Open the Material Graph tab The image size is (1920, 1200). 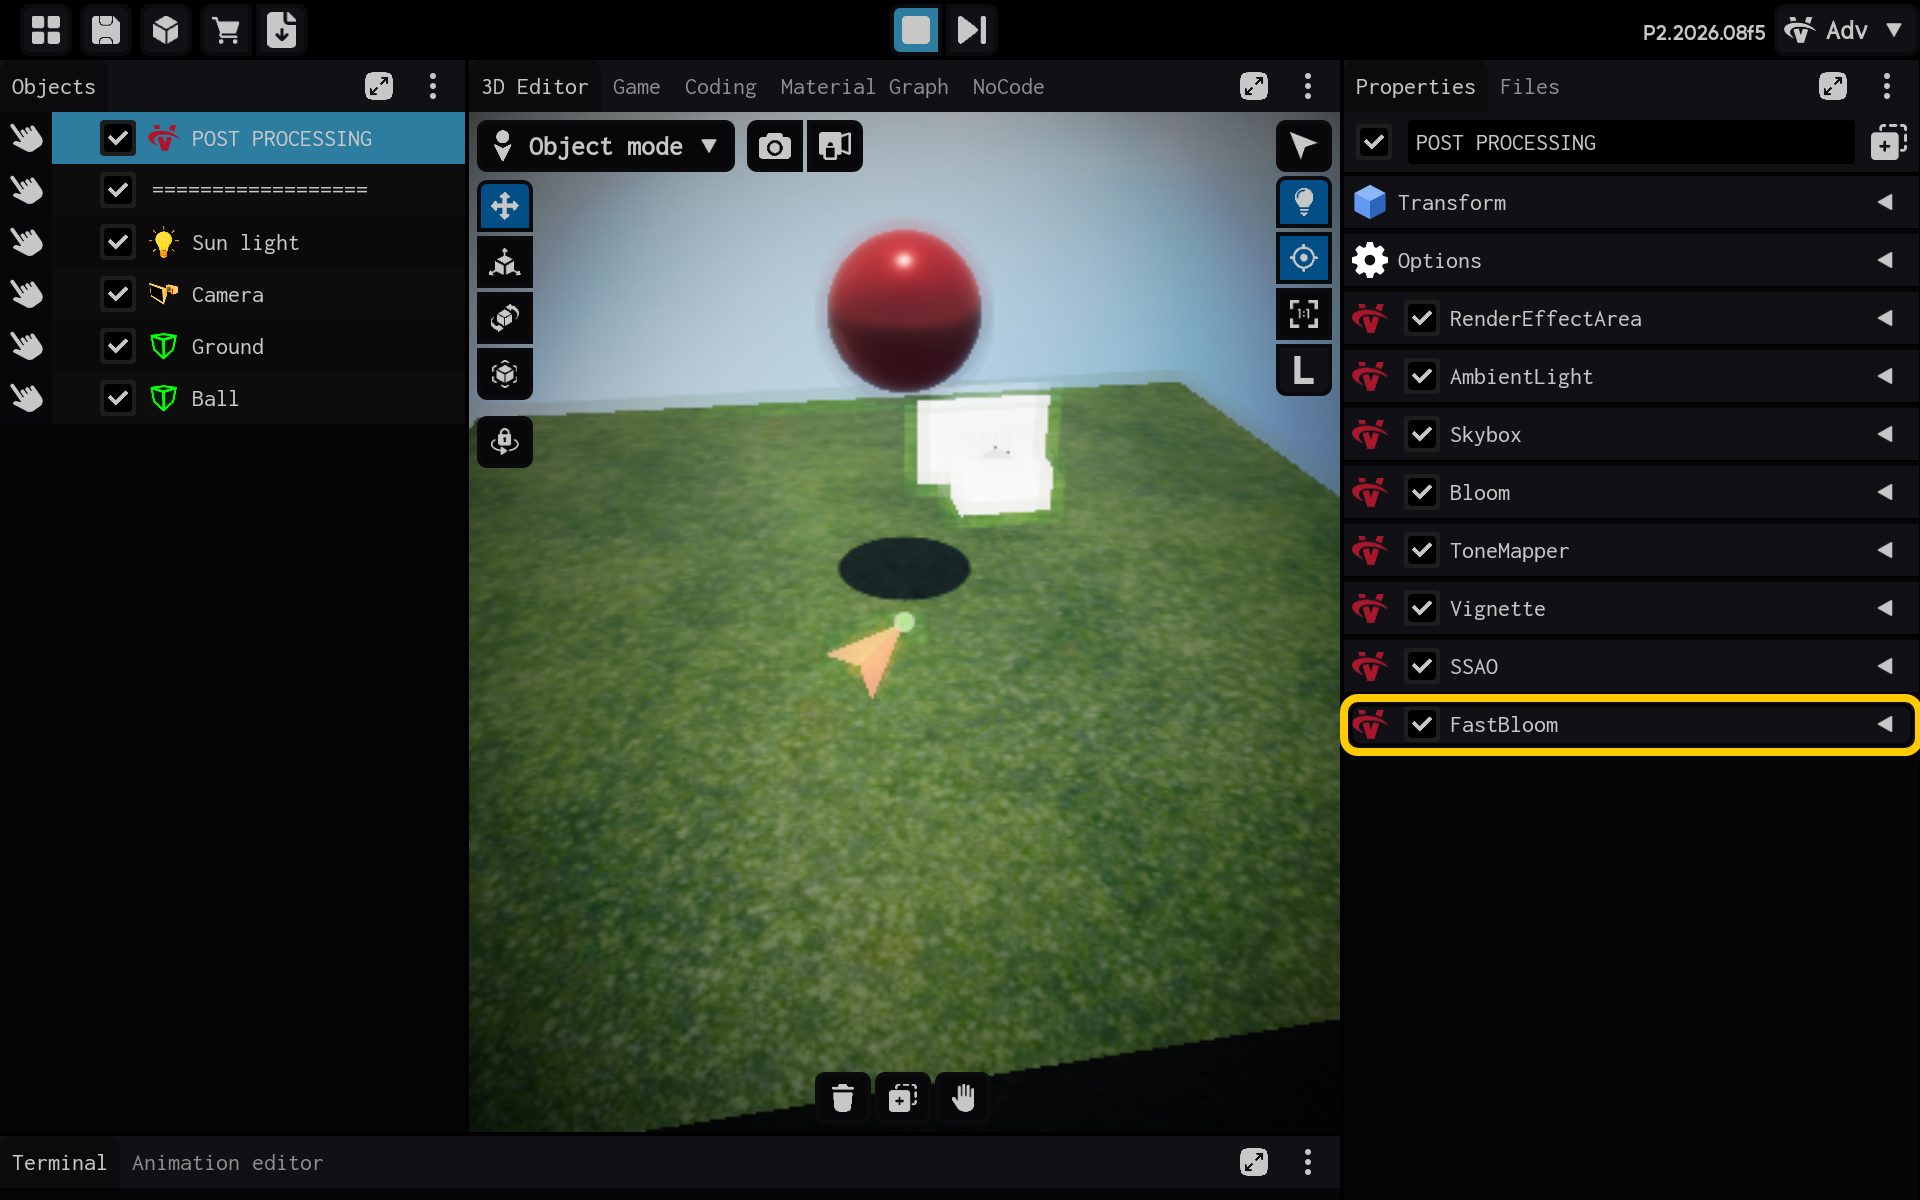pyautogui.click(x=864, y=87)
